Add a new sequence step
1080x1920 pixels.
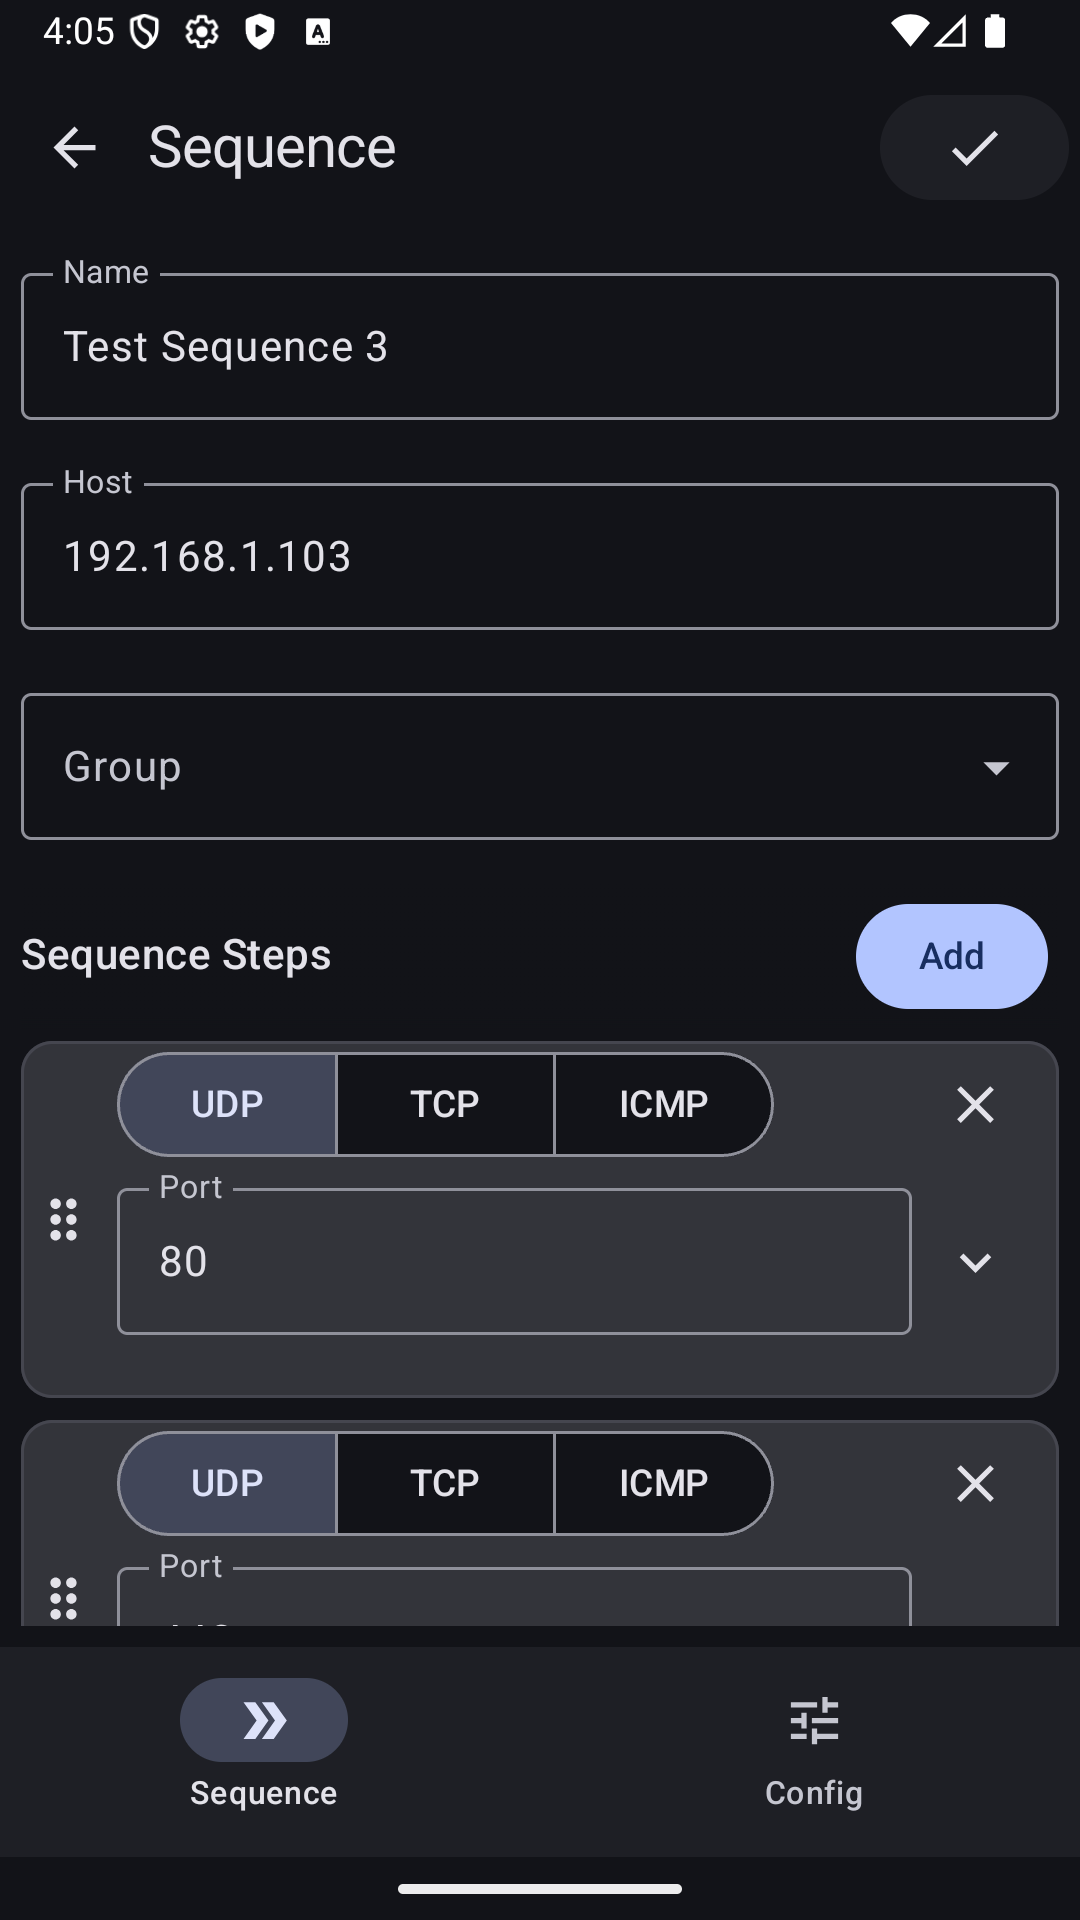(x=951, y=957)
